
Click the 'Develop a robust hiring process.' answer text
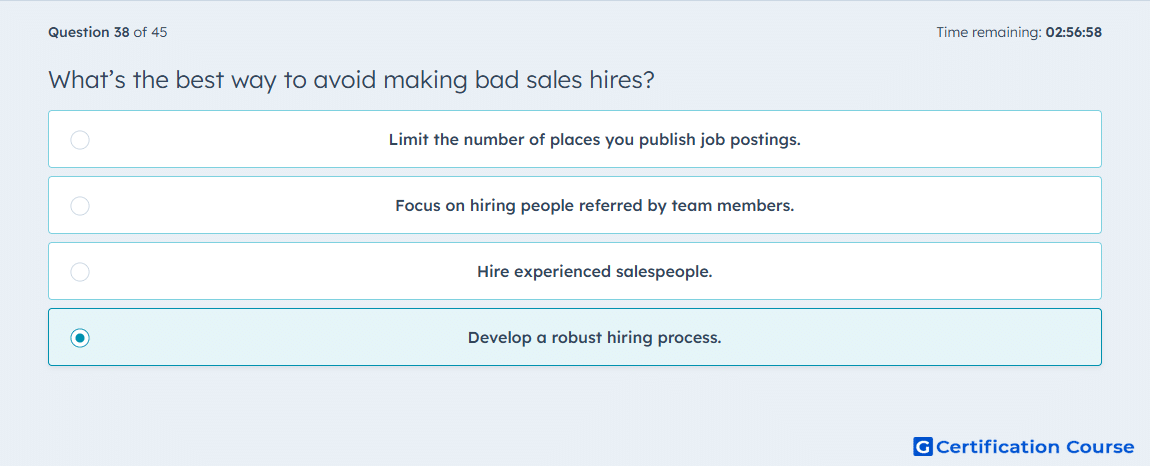coord(595,338)
